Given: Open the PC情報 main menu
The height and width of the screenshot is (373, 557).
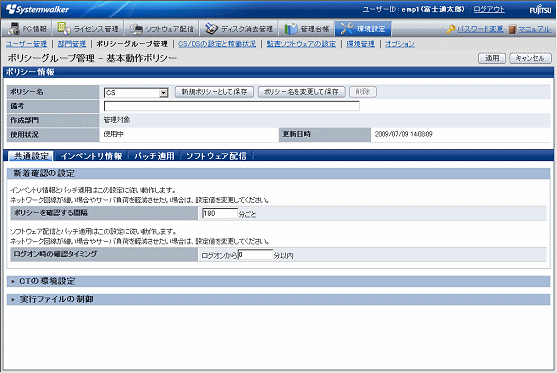Looking at the screenshot, I should (x=27, y=28).
